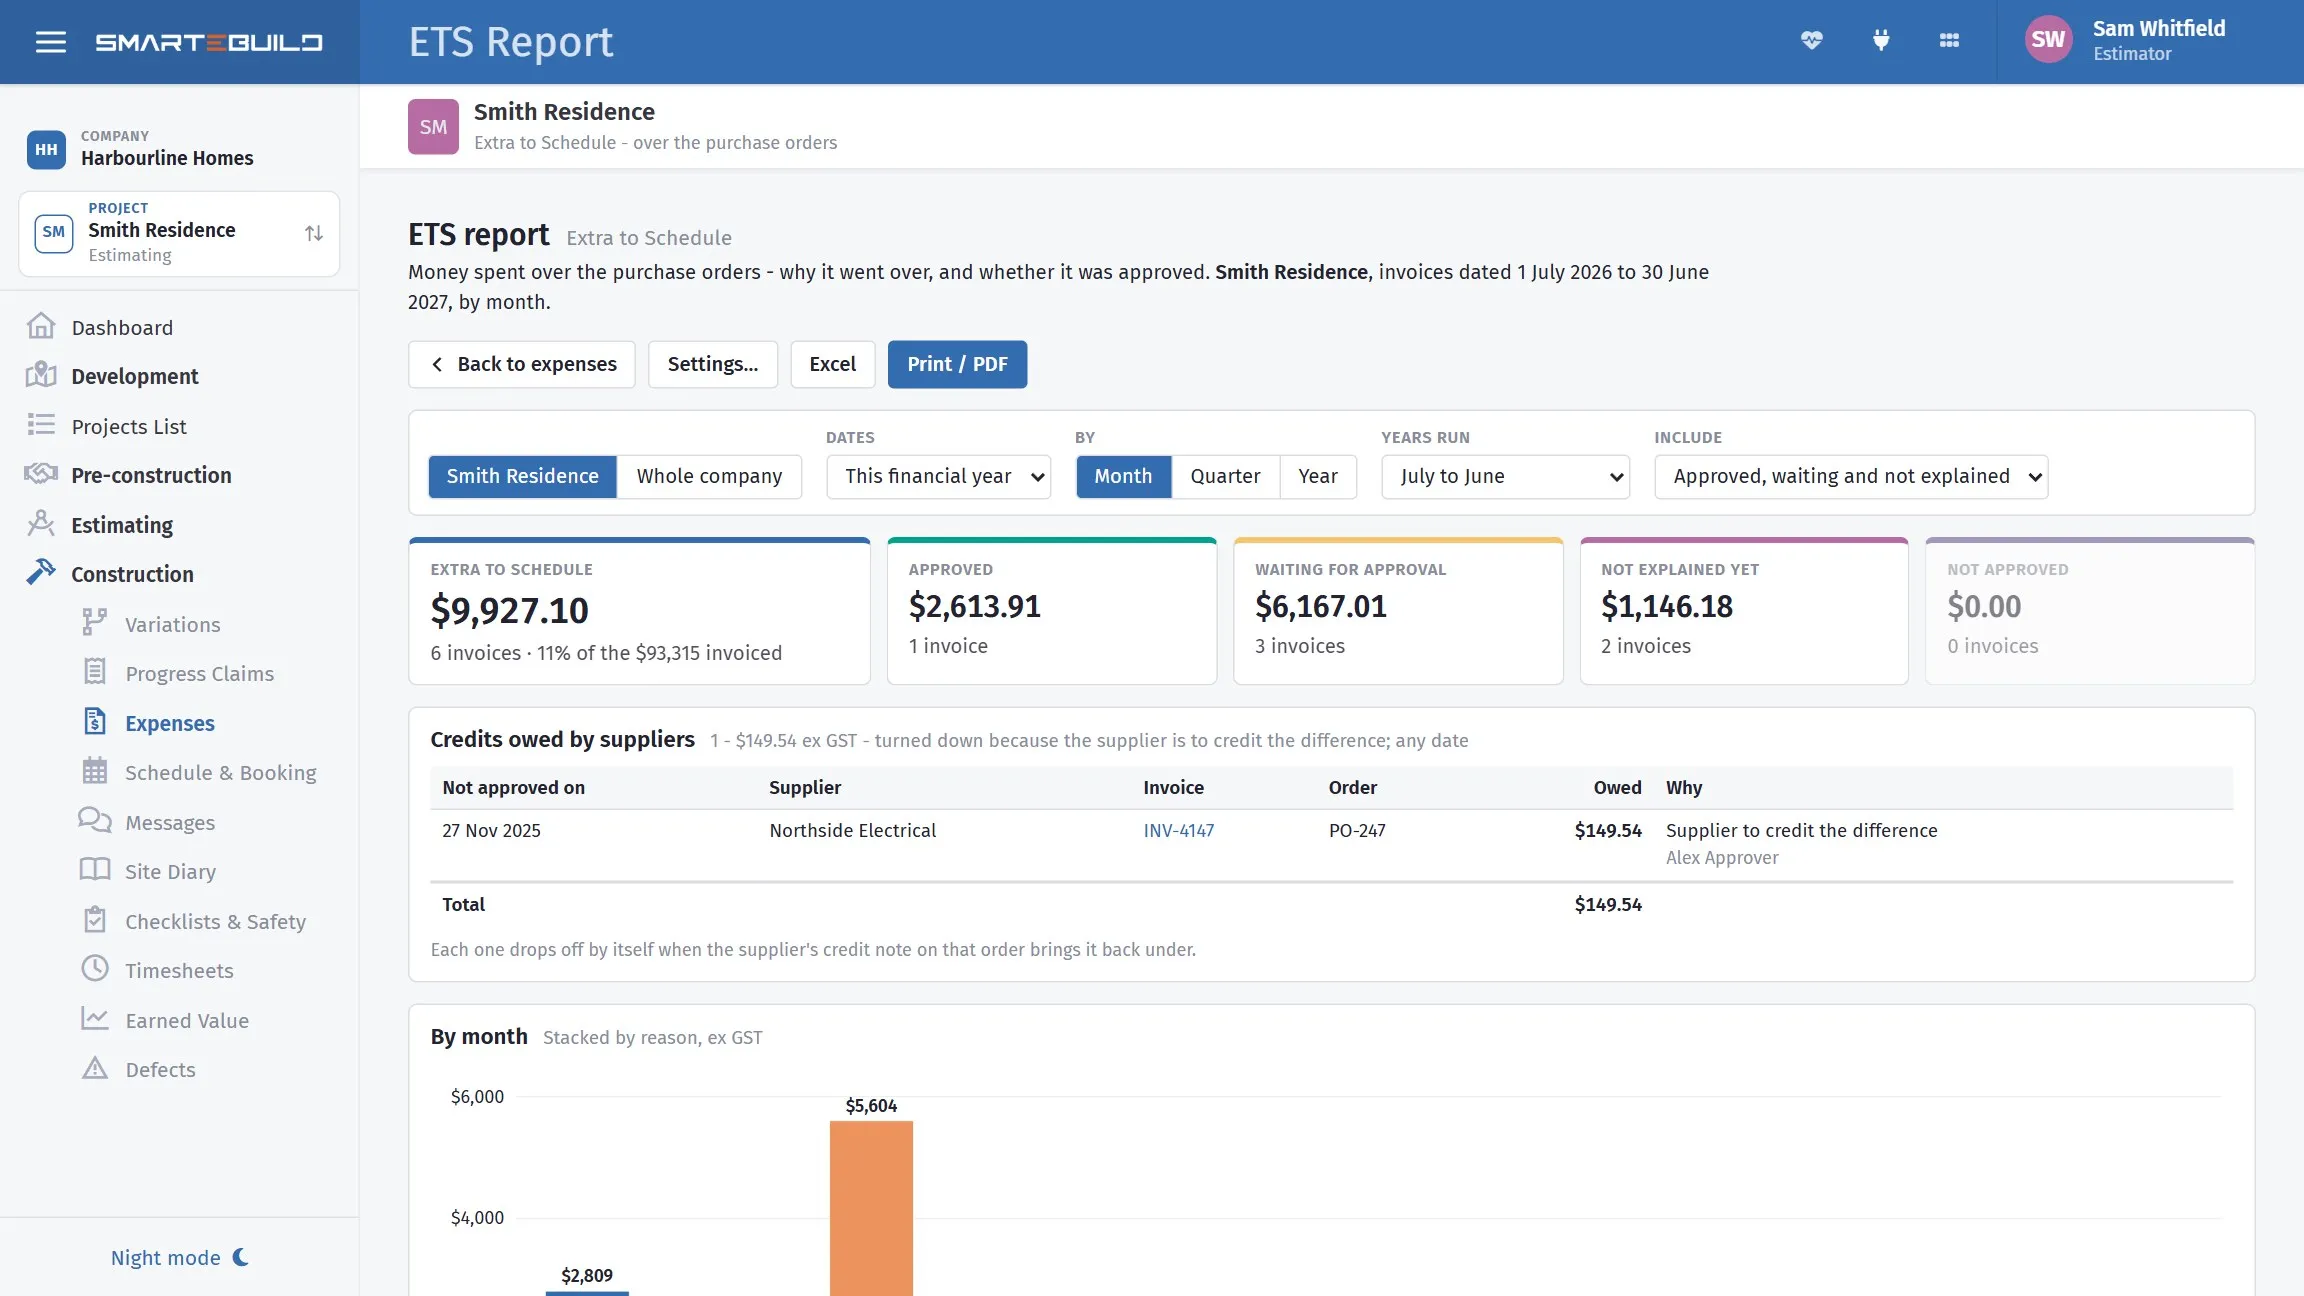2304x1296 pixels.
Task: Open invoice INV-4147 link
Action: [1178, 830]
